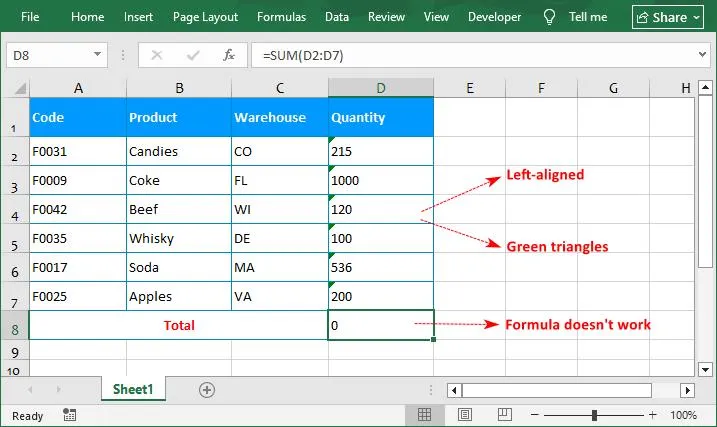Click the Select All corner triangle
The height and width of the screenshot is (427, 717).
[x=21, y=87]
